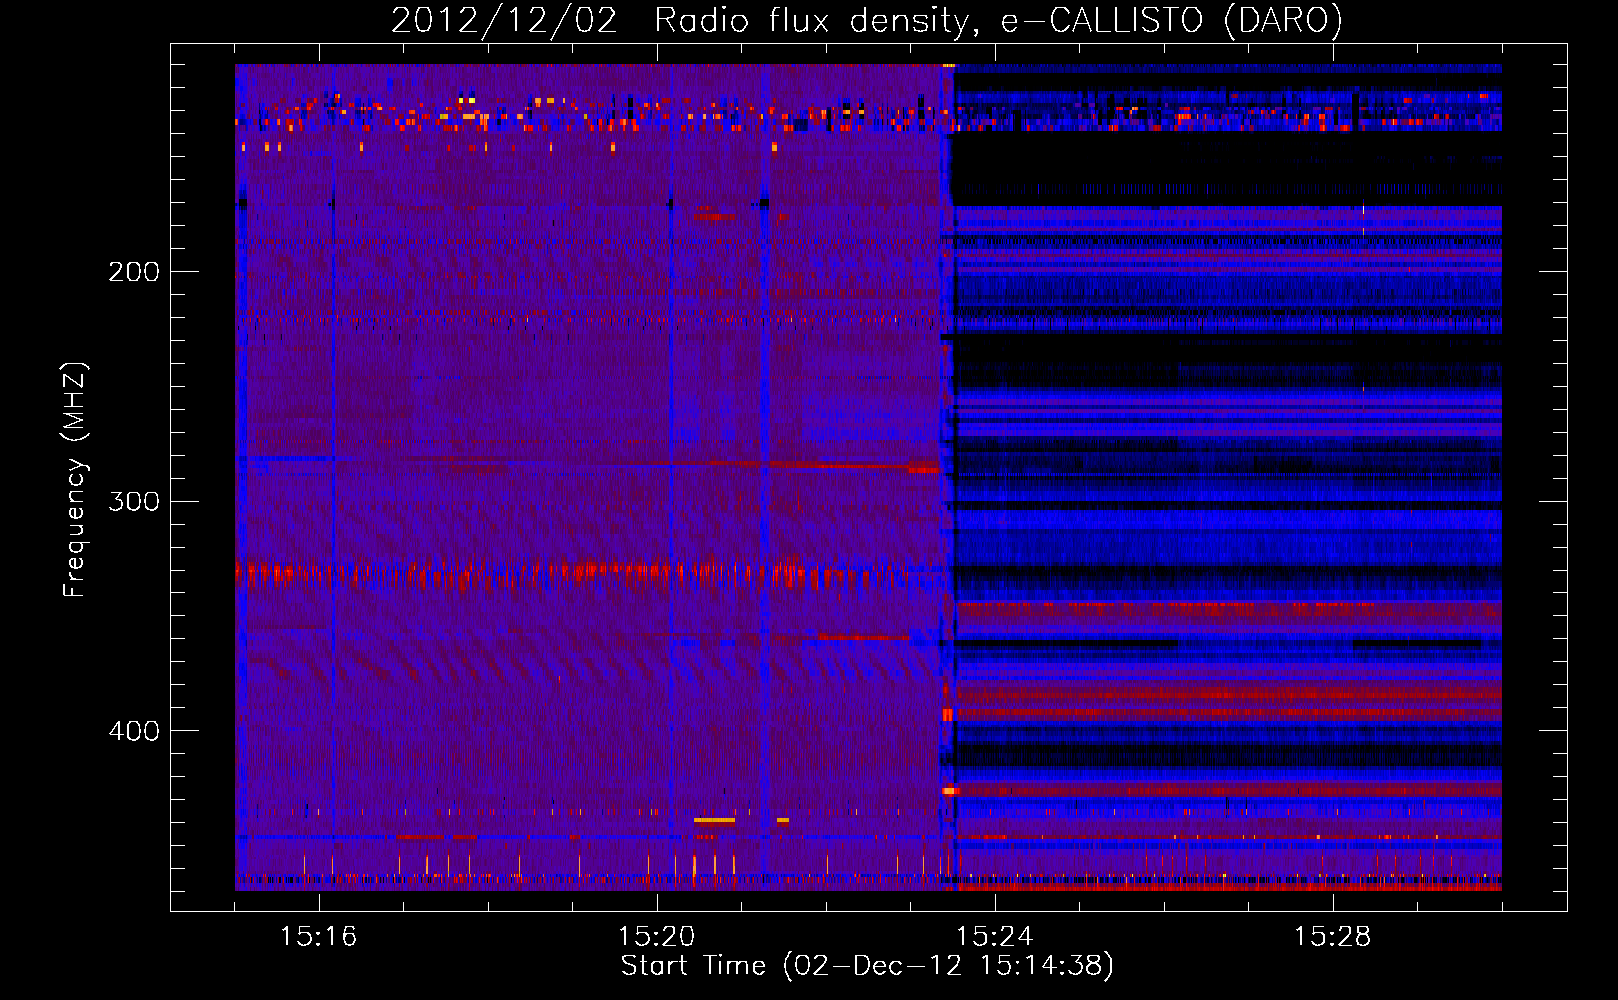Screen dimensions: 1618x1000
Task: Click the 'Start Time (02-Dec-12 15:14:38)' label
Action: (x=867, y=966)
